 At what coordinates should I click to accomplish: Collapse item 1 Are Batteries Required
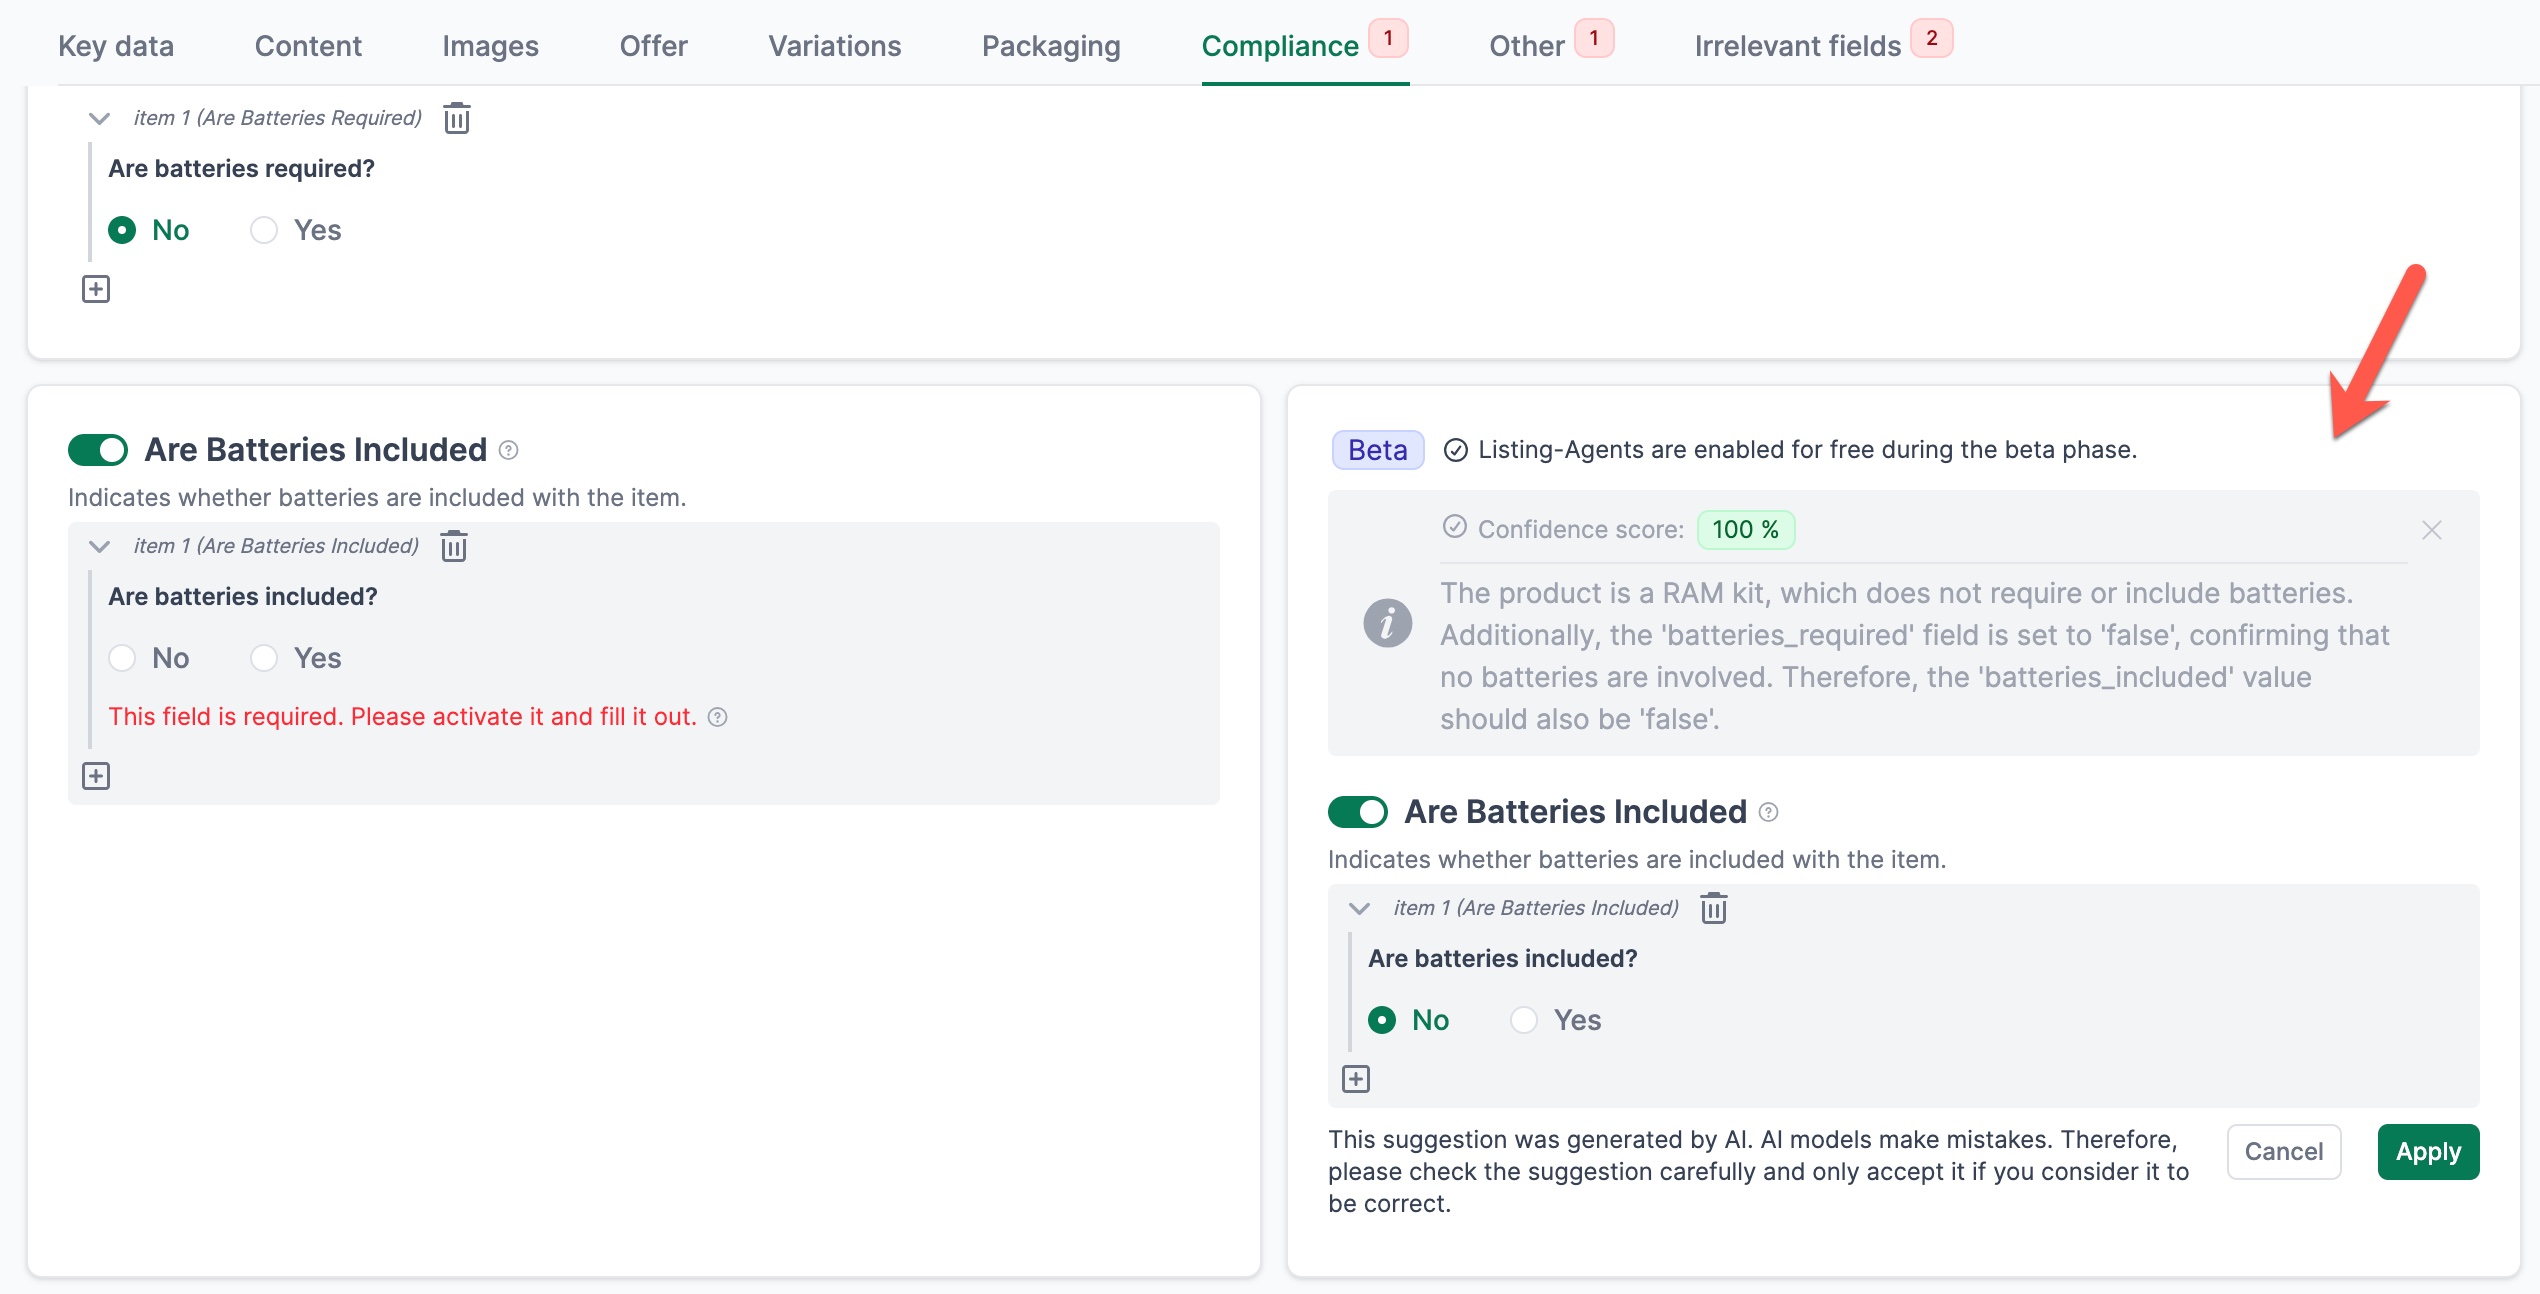[99, 118]
